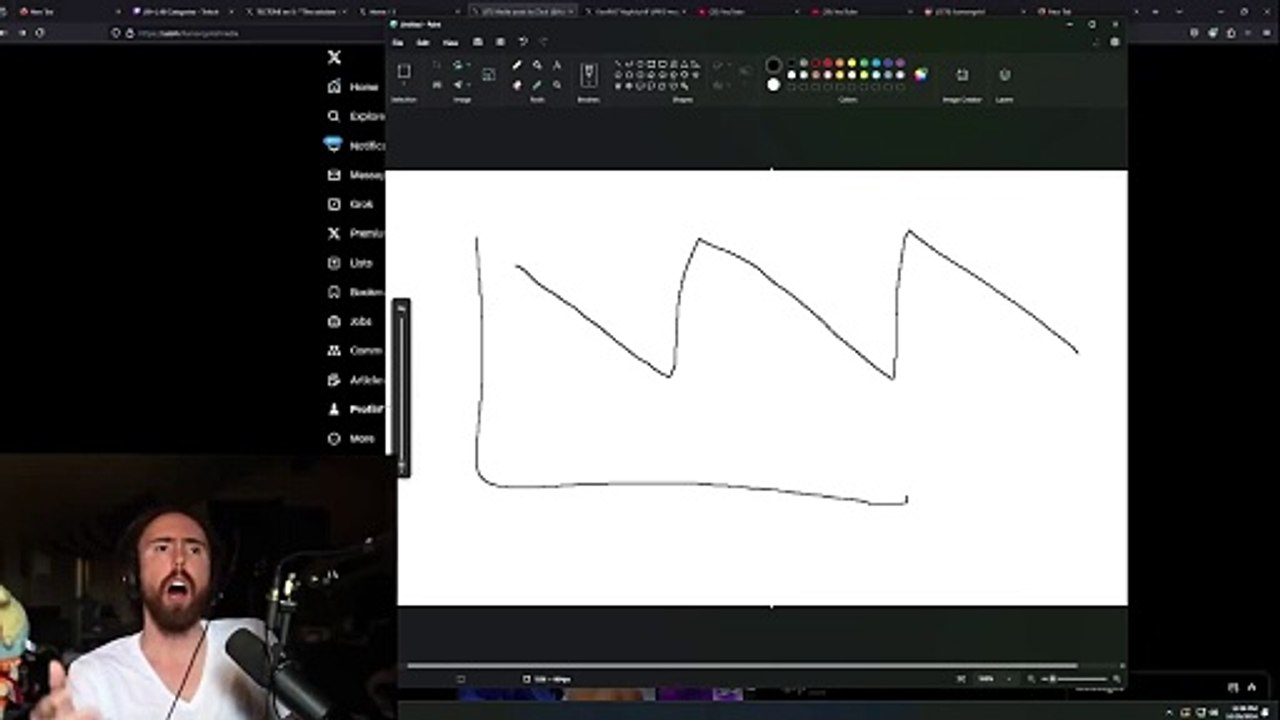Screen dimensions: 1280x720
Task: Open the View menu in Paint
Action: [x=451, y=42]
